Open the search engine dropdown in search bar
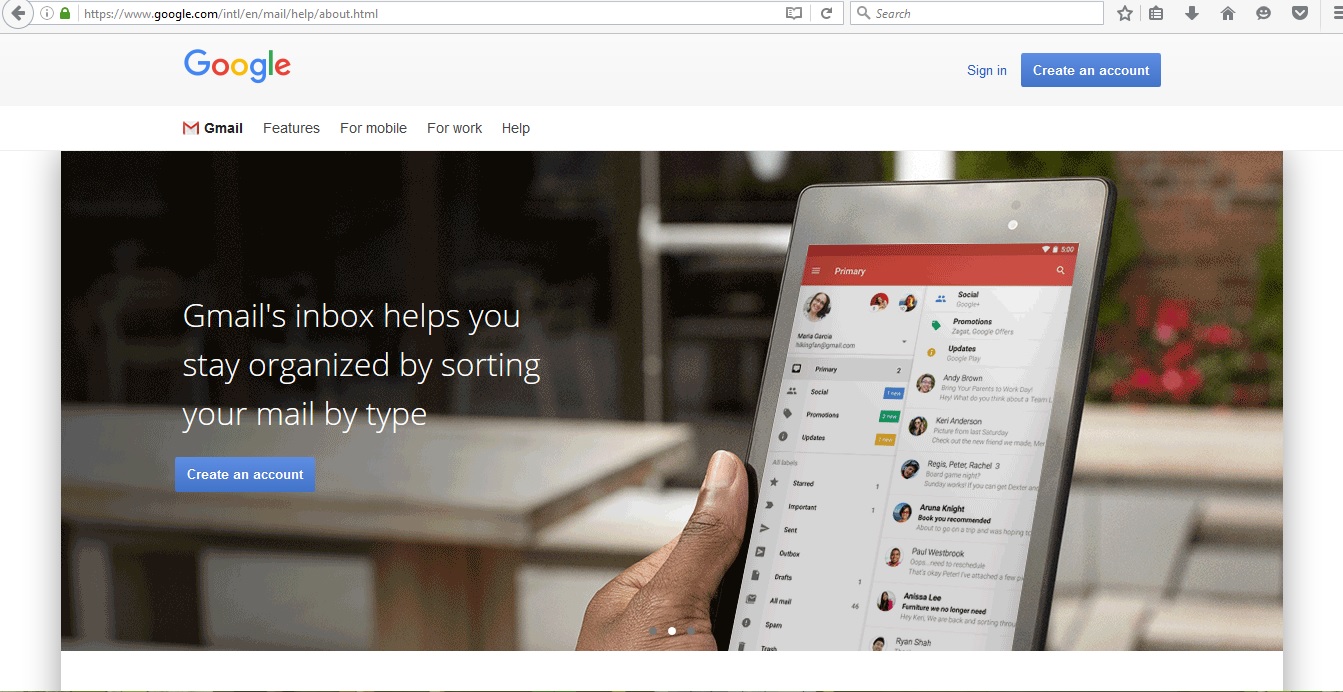Viewport: 1343px width, 692px height. [864, 13]
